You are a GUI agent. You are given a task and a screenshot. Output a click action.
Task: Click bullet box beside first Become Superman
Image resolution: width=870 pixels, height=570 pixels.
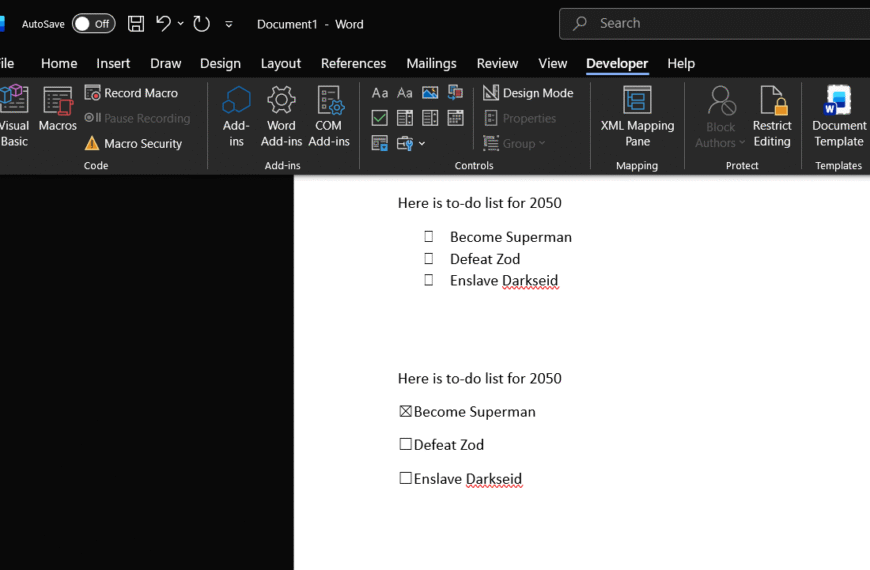click(x=428, y=236)
